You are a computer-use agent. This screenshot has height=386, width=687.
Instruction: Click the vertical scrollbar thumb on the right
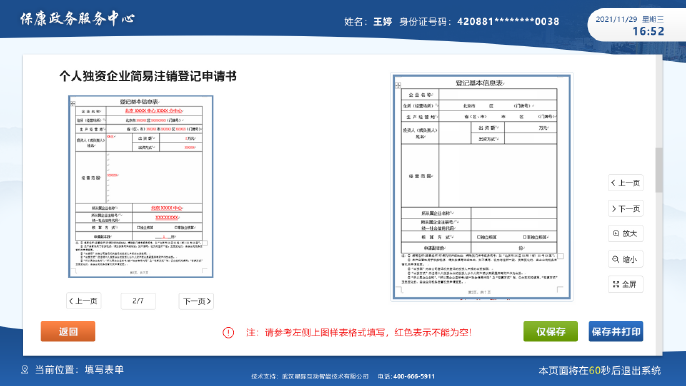click(x=659, y=170)
